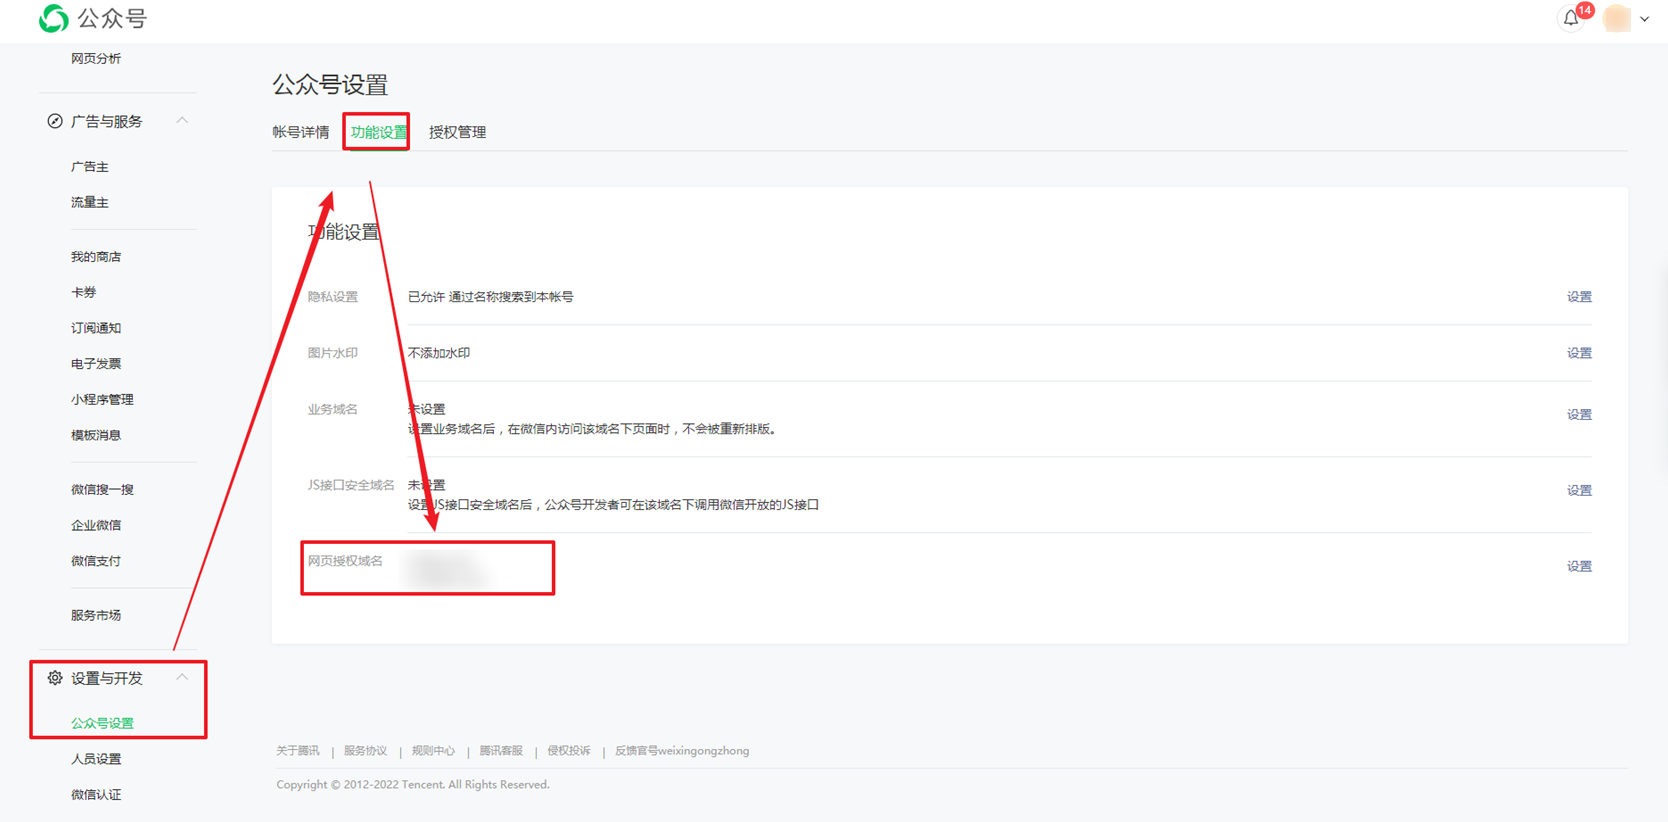Viewport: 1668px width, 822px height.
Task: Click 设置 for JS接口安全域名 row
Action: (1579, 490)
